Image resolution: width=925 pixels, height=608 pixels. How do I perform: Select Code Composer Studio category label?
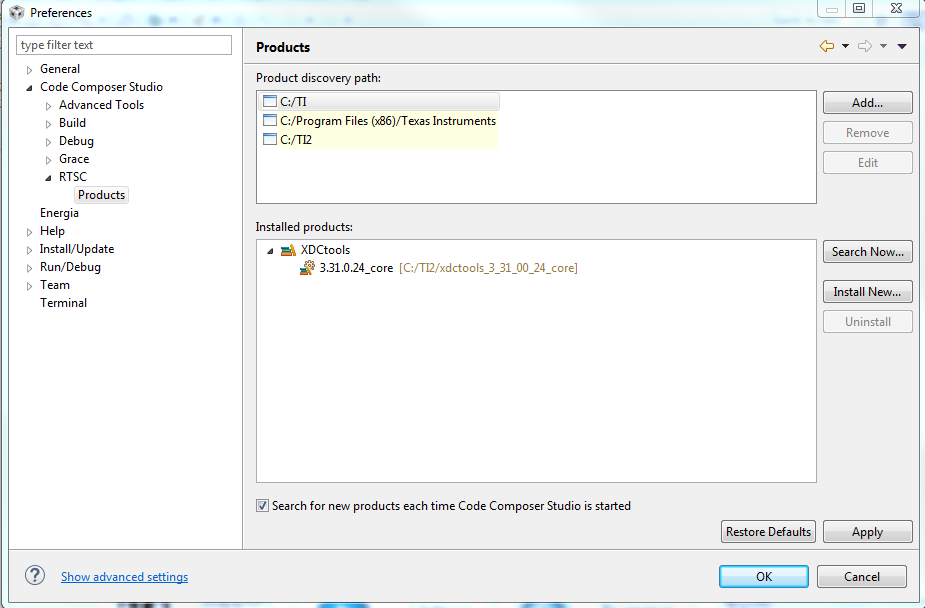pyautogui.click(x=101, y=87)
